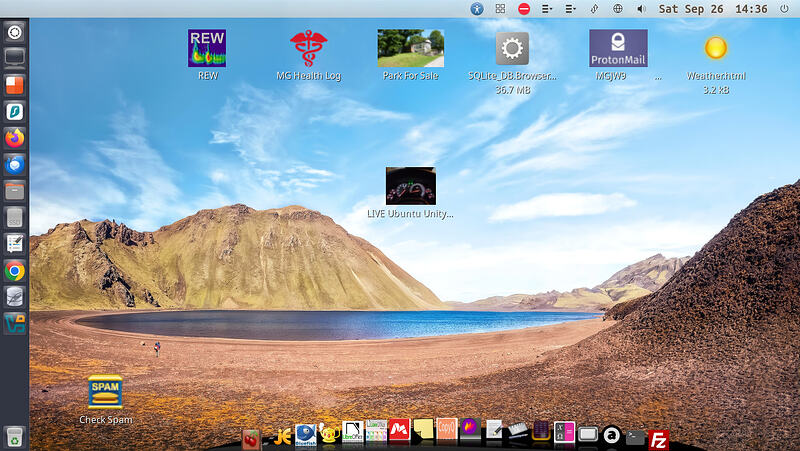Screen dimensions: 800x451
Task: Launch the pink calculator icon in dock
Action: click(x=564, y=432)
